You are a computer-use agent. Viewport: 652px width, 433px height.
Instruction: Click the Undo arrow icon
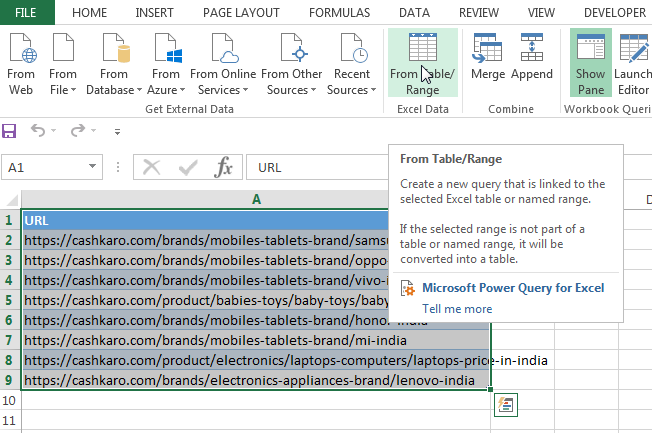(x=38, y=131)
